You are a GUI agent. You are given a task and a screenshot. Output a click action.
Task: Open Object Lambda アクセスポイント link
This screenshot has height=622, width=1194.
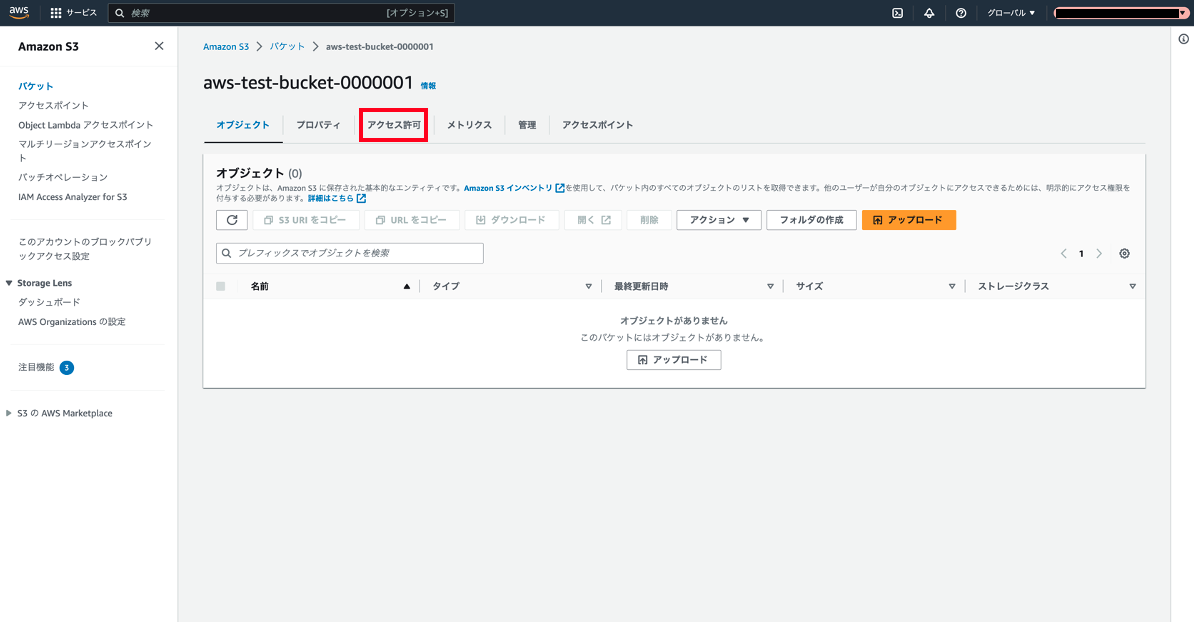pyautogui.click(x=86, y=125)
